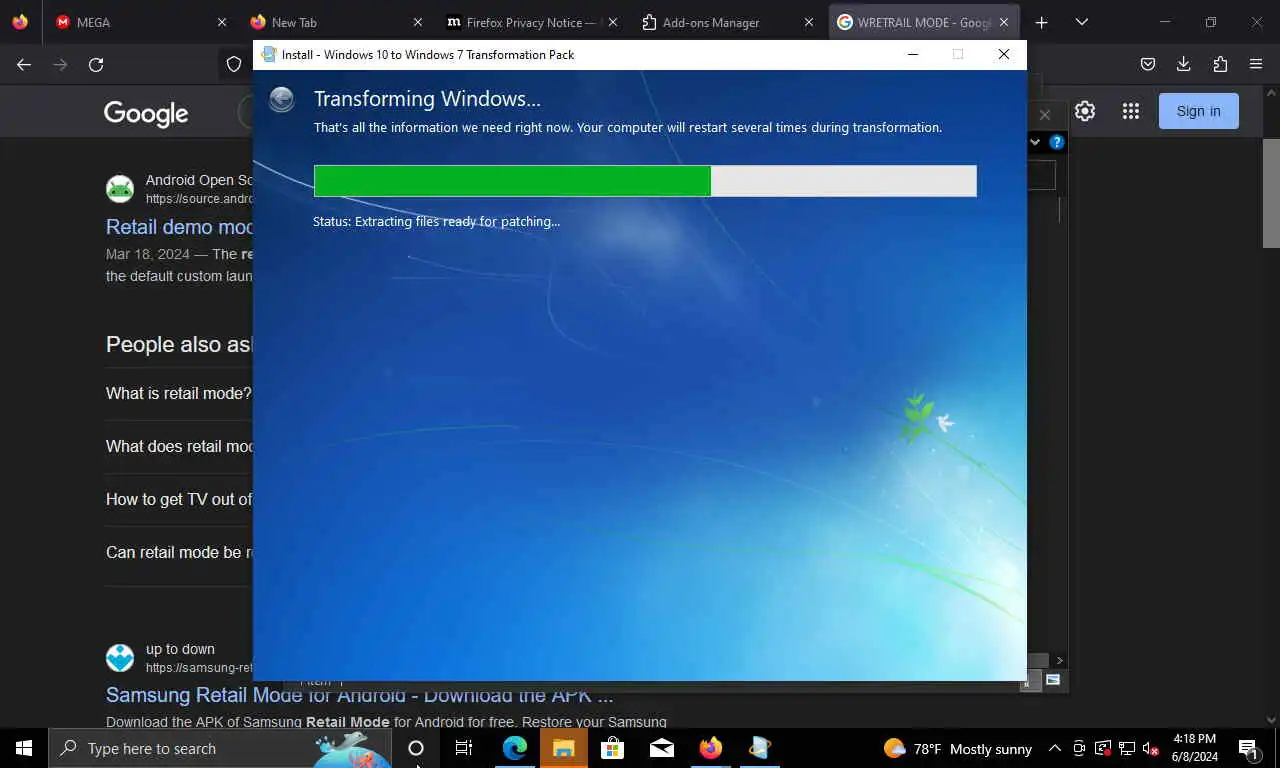Open Samsung Retail Mode for Android result
This screenshot has height=768, width=1280.
click(359, 695)
